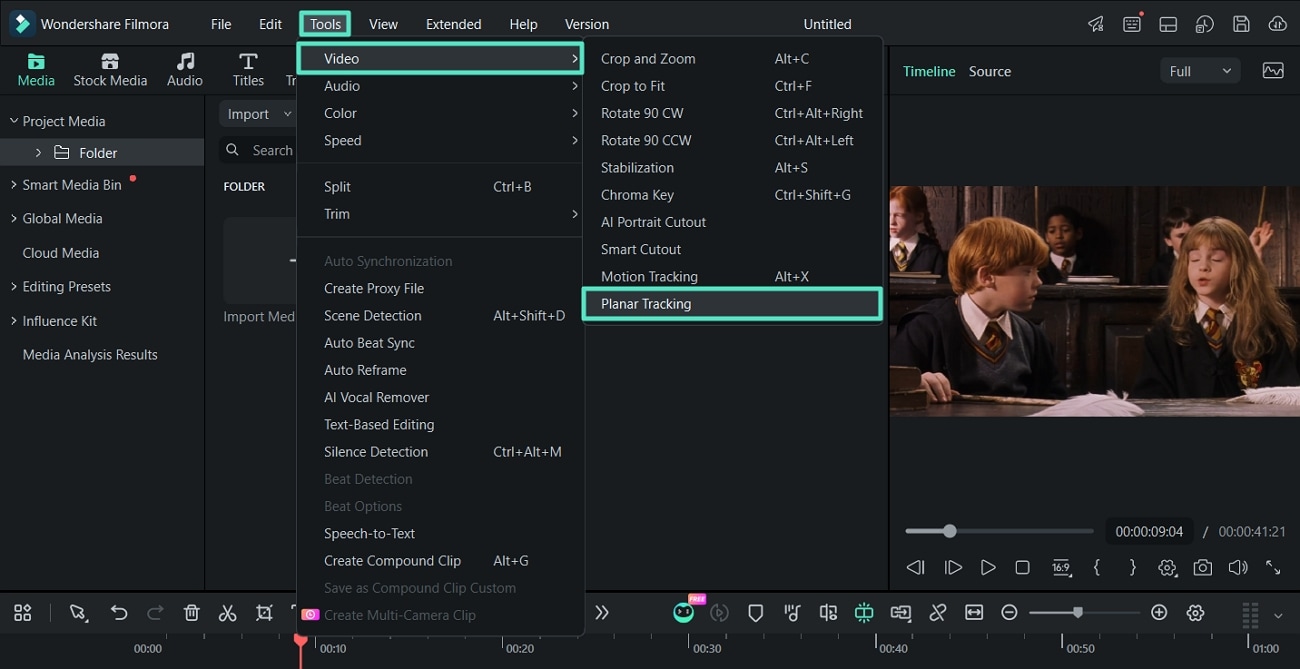Toggle the clip link chain icon
The height and width of the screenshot is (669, 1300).
point(937,613)
